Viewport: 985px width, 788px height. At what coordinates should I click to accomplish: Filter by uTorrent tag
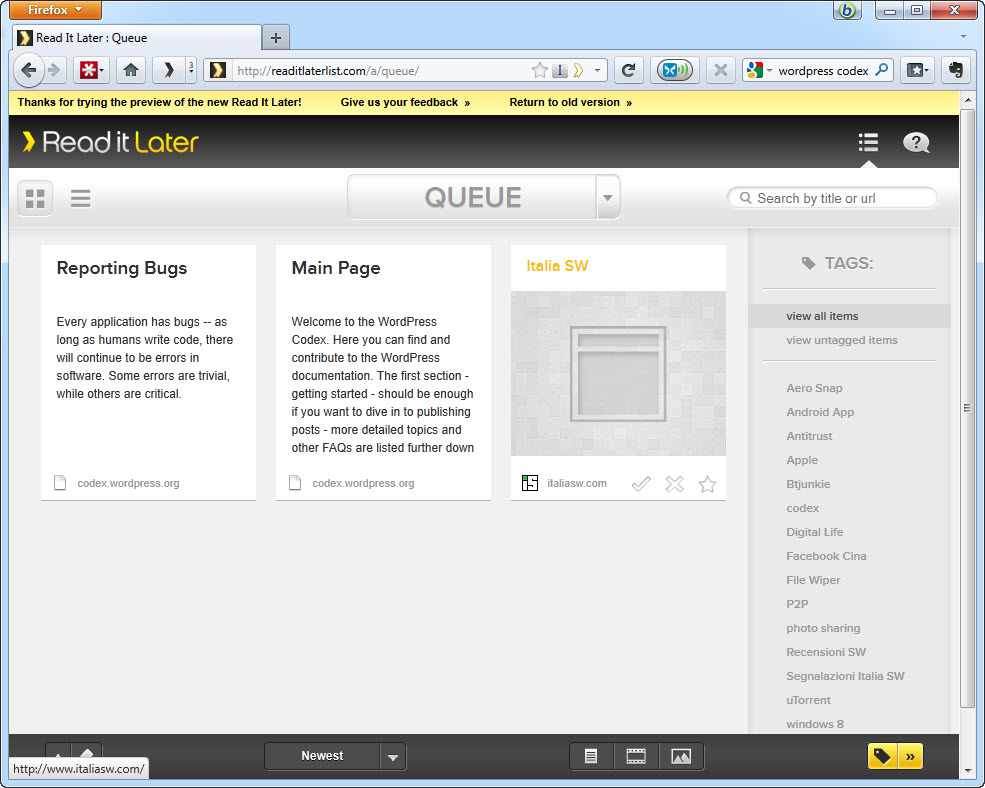[x=808, y=700]
